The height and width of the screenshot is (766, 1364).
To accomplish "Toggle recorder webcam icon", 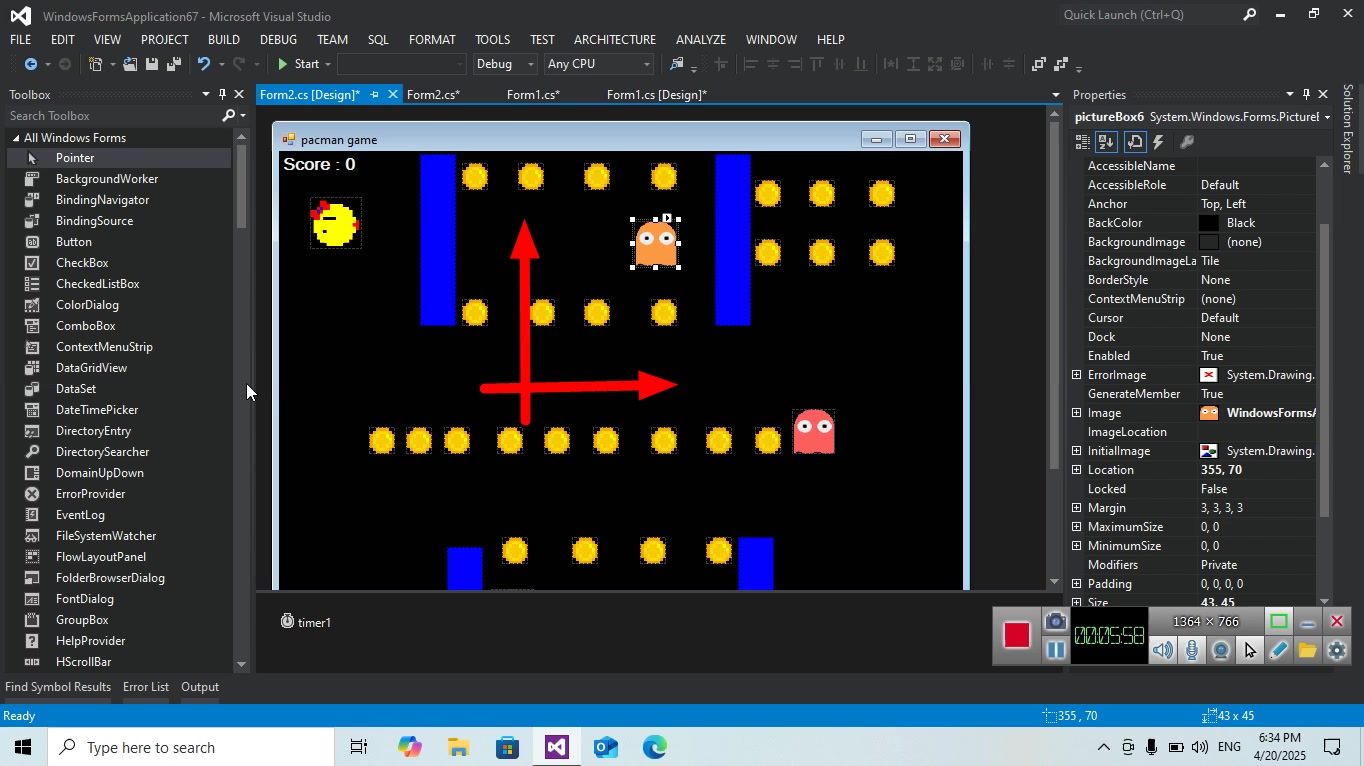I will (1221, 651).
